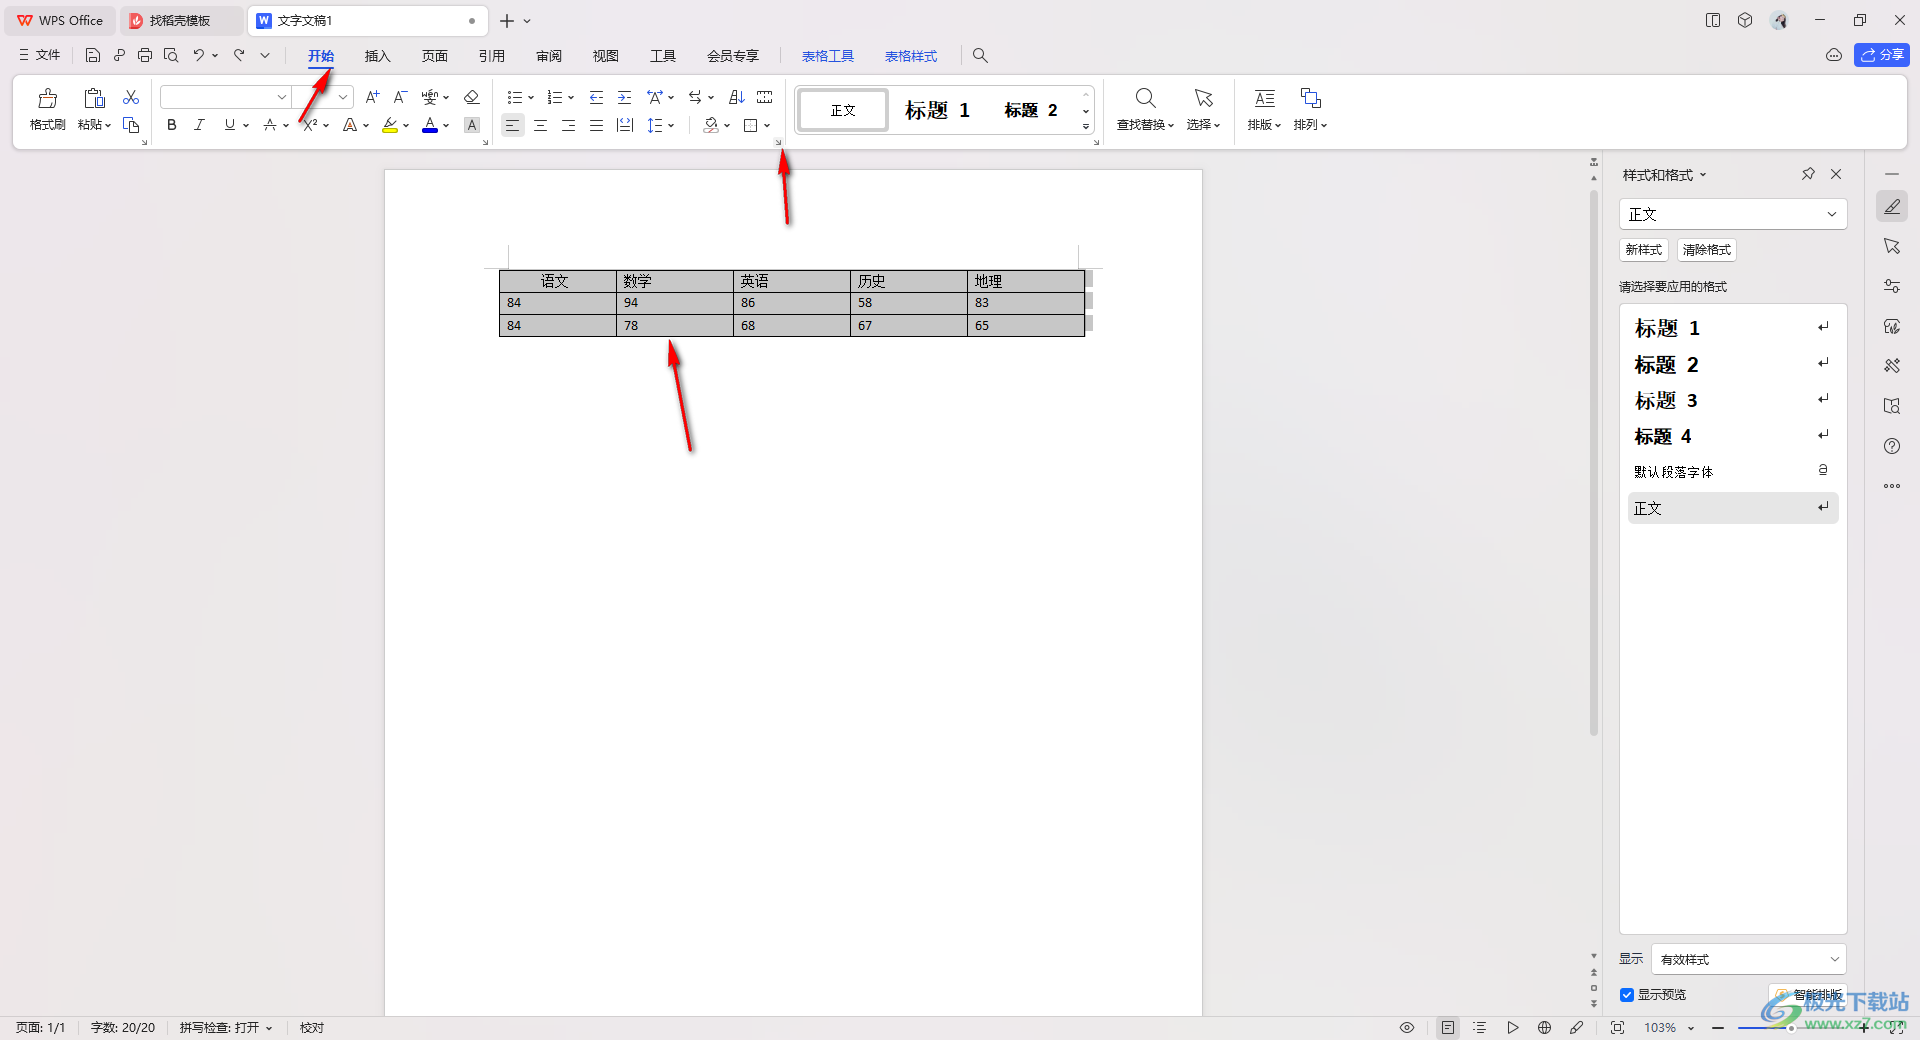This screenshot has width=1920, height=1040.
Task: Open the search magnifier in ribbon tabs
Action: point(980,56)
